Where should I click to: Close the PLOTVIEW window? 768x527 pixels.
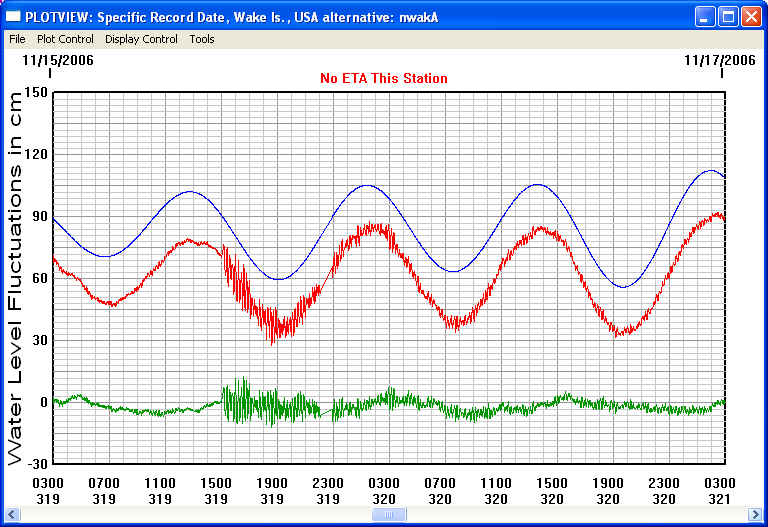click(752, 16)
